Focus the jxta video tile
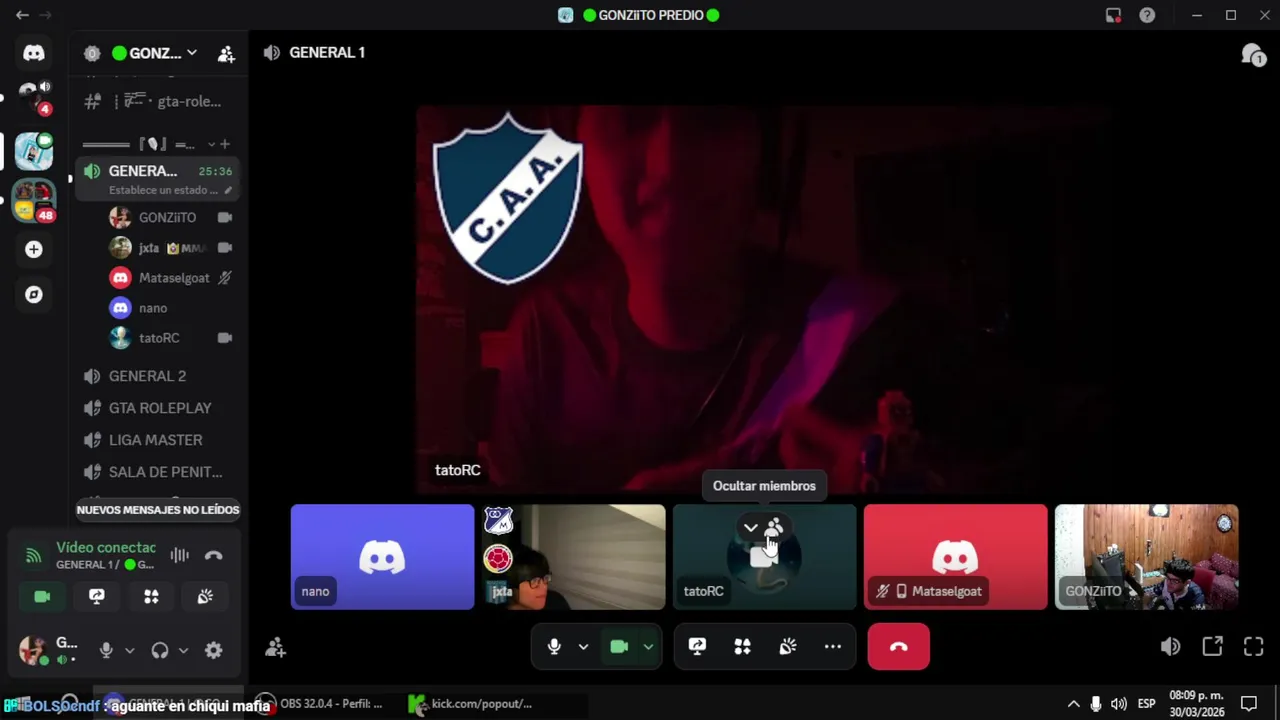Screen dimensions: 1280x720 tap(573, 557)
